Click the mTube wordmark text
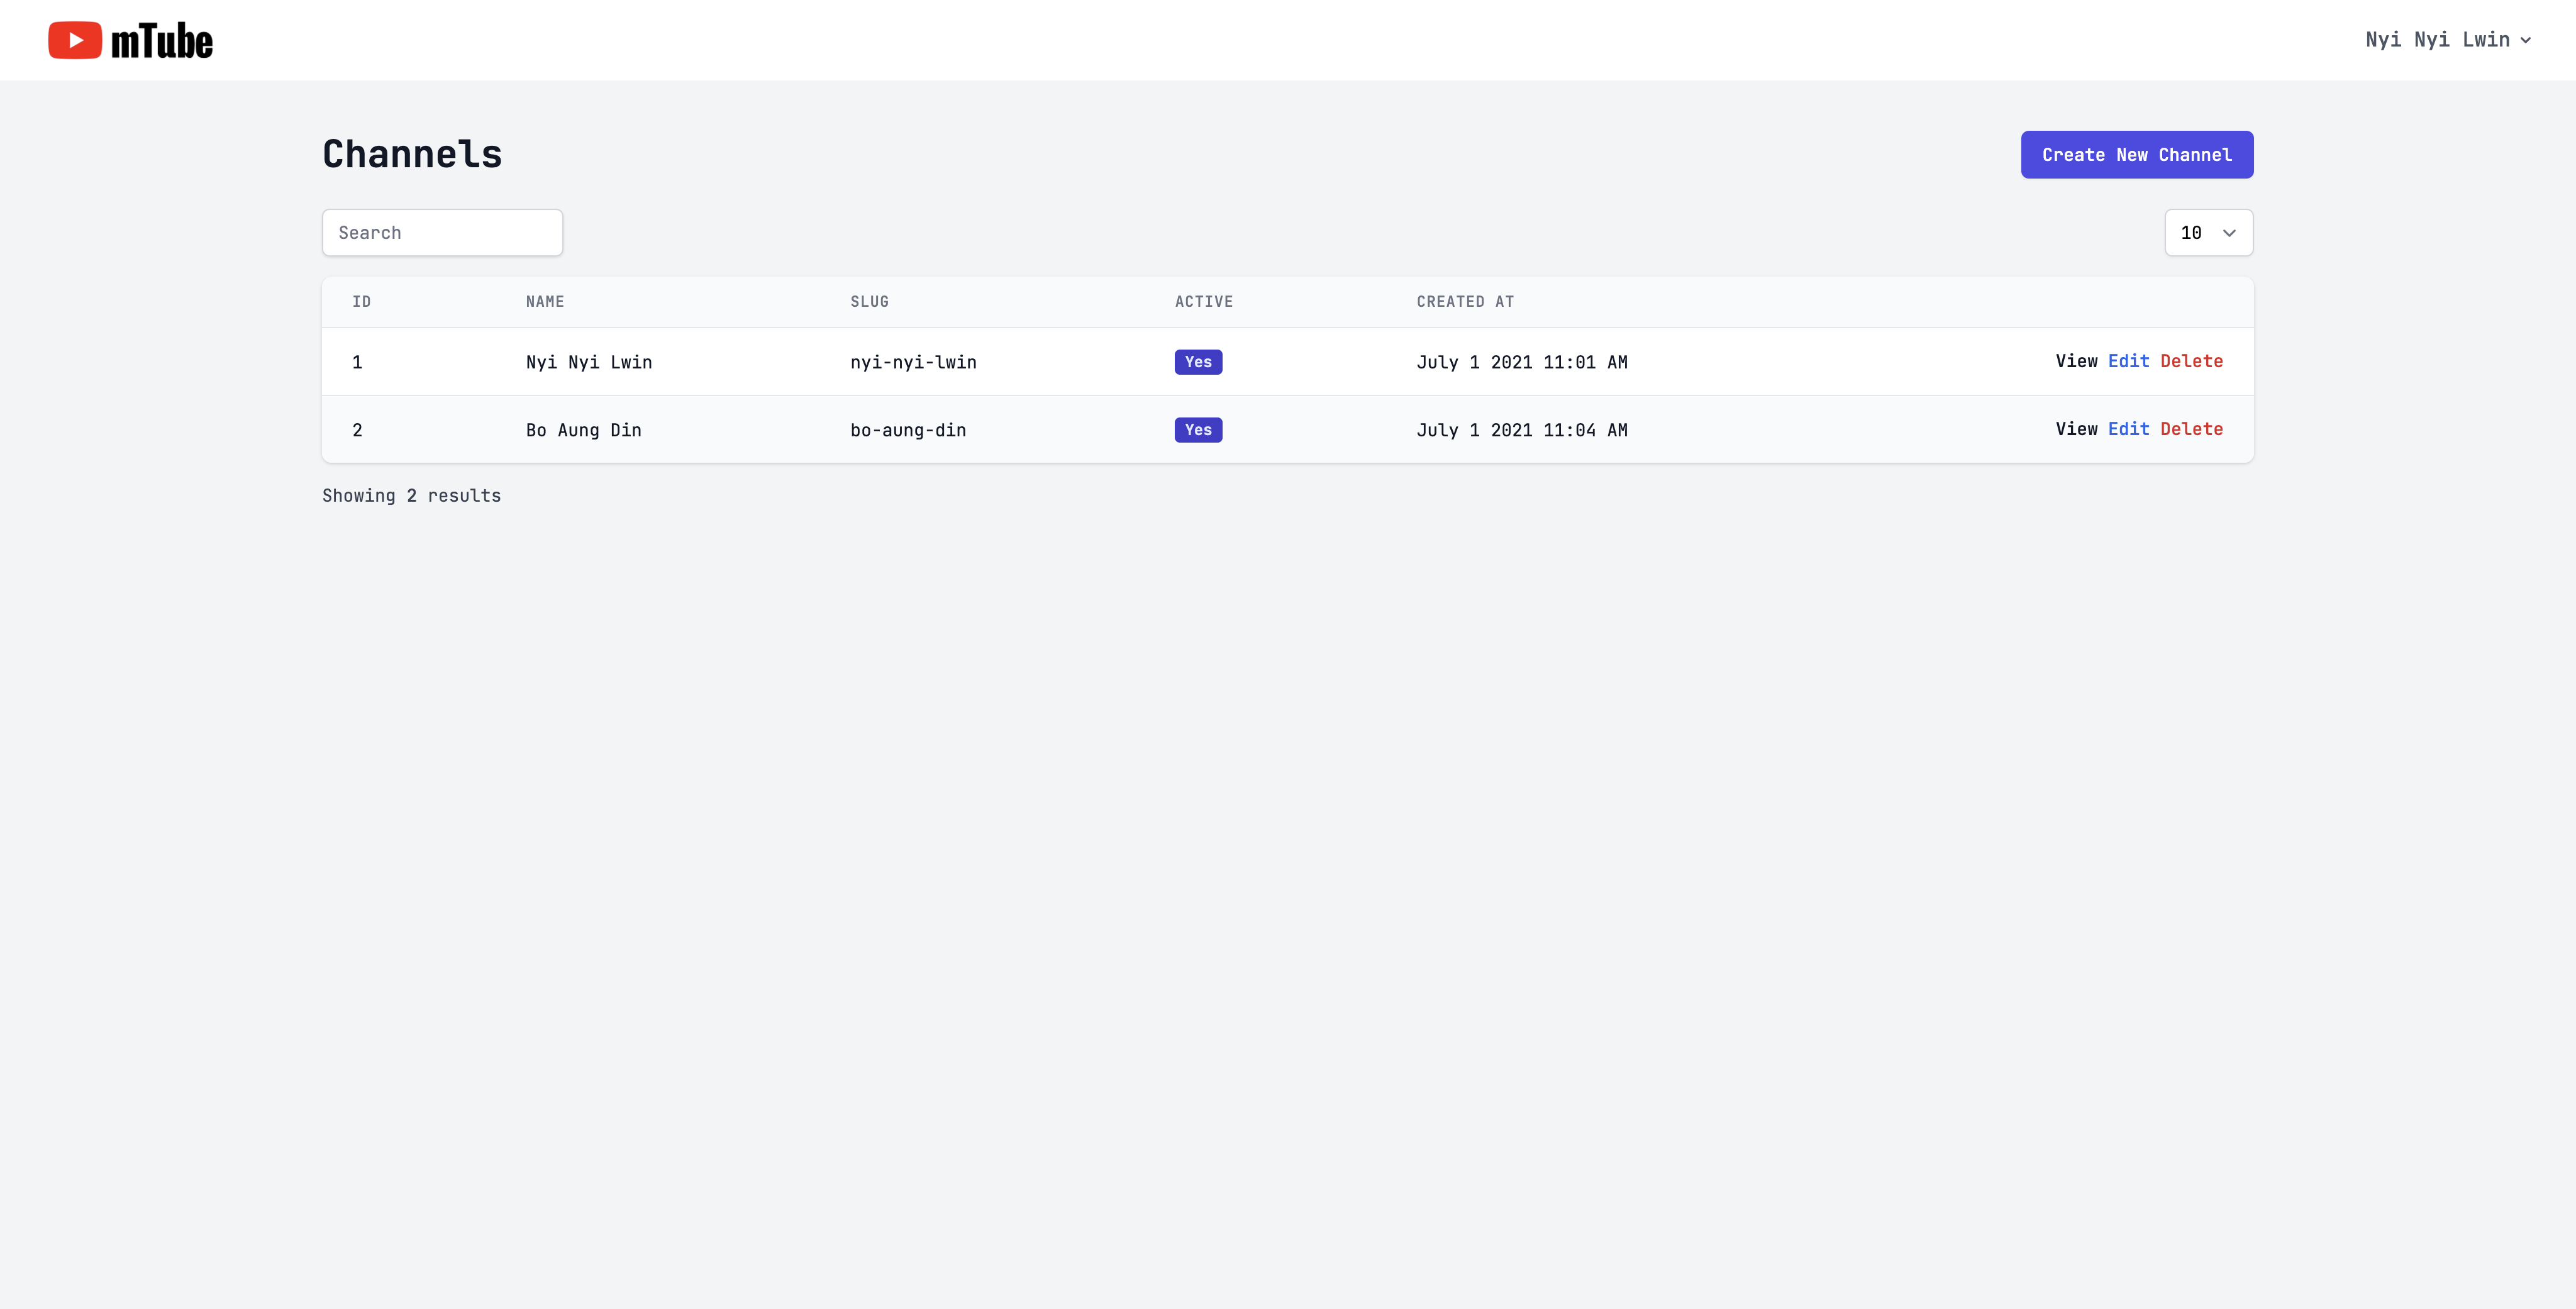This screenshot has width=2576, height=1309. (x=162, y=41)
